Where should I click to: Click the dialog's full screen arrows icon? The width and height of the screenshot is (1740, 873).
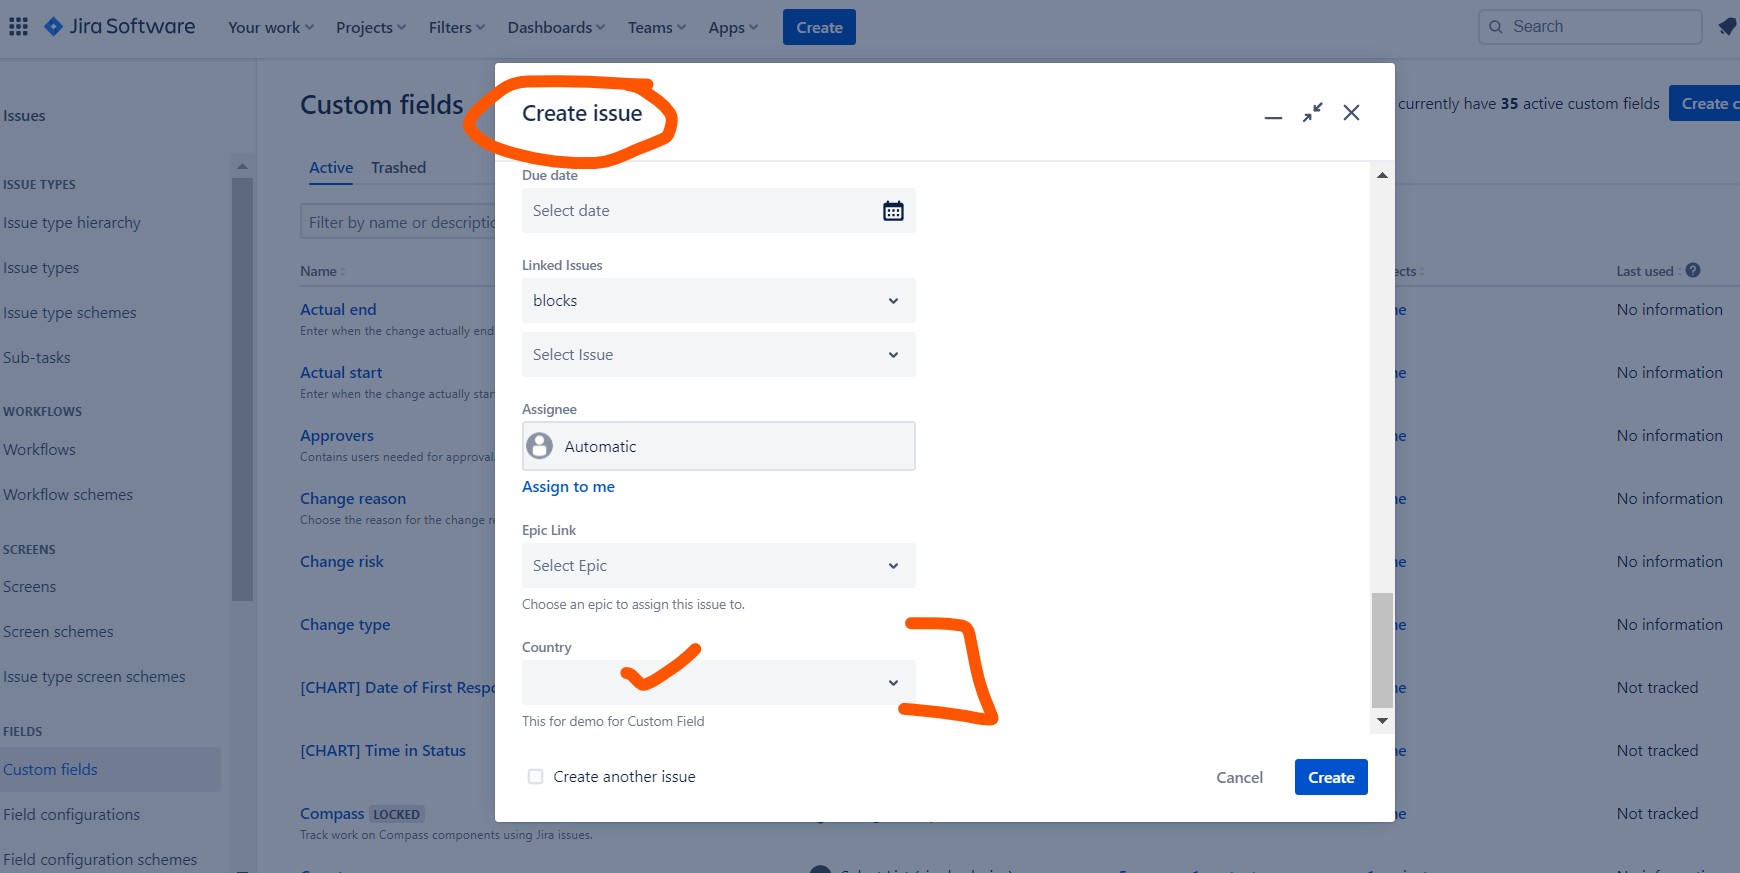point(1312,113)
